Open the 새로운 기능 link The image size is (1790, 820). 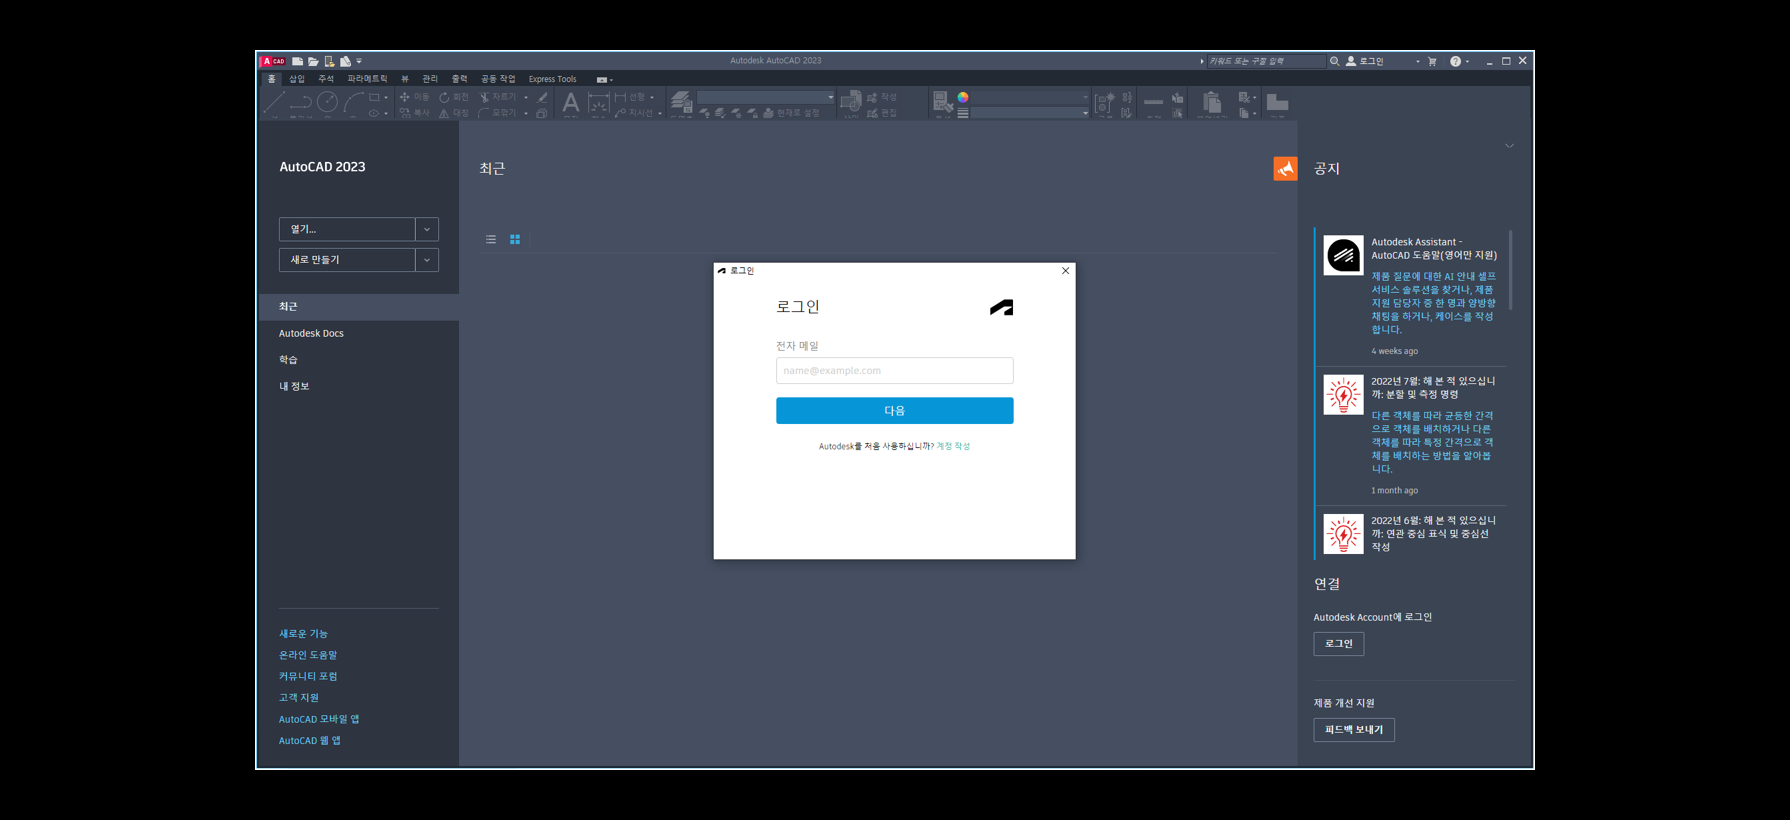click(303, 634)
